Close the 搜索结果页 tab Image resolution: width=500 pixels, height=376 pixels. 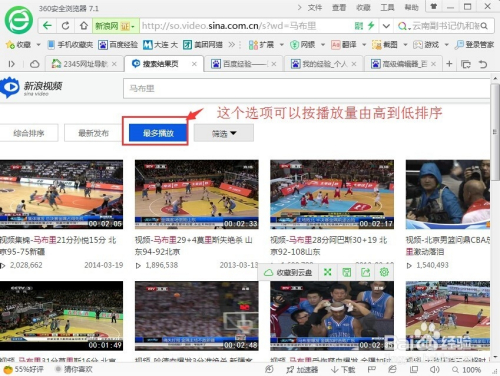[x=194, y=64]
